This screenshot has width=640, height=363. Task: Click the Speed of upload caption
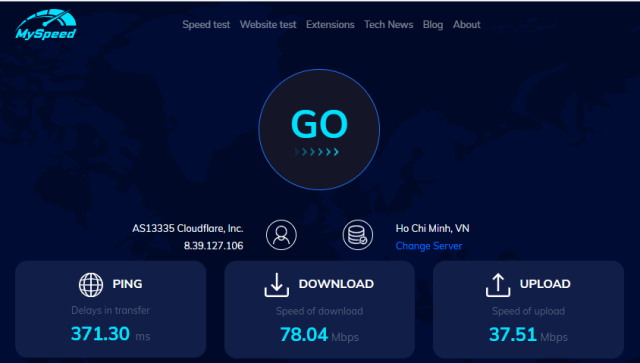[x=528, y=311]
